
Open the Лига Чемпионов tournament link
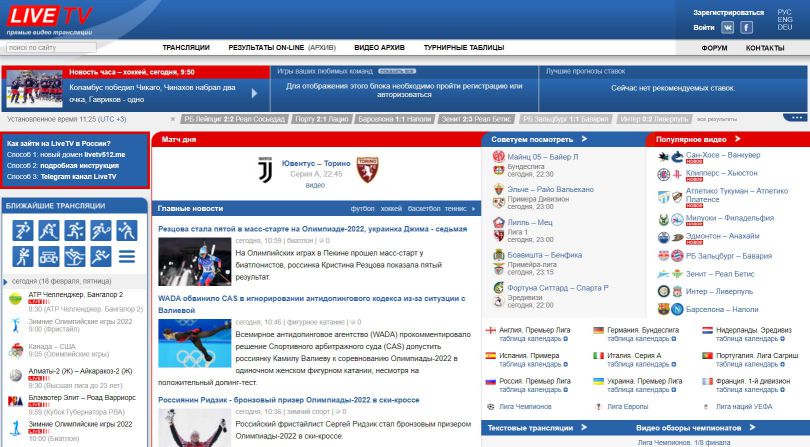[x=525, y=407]
